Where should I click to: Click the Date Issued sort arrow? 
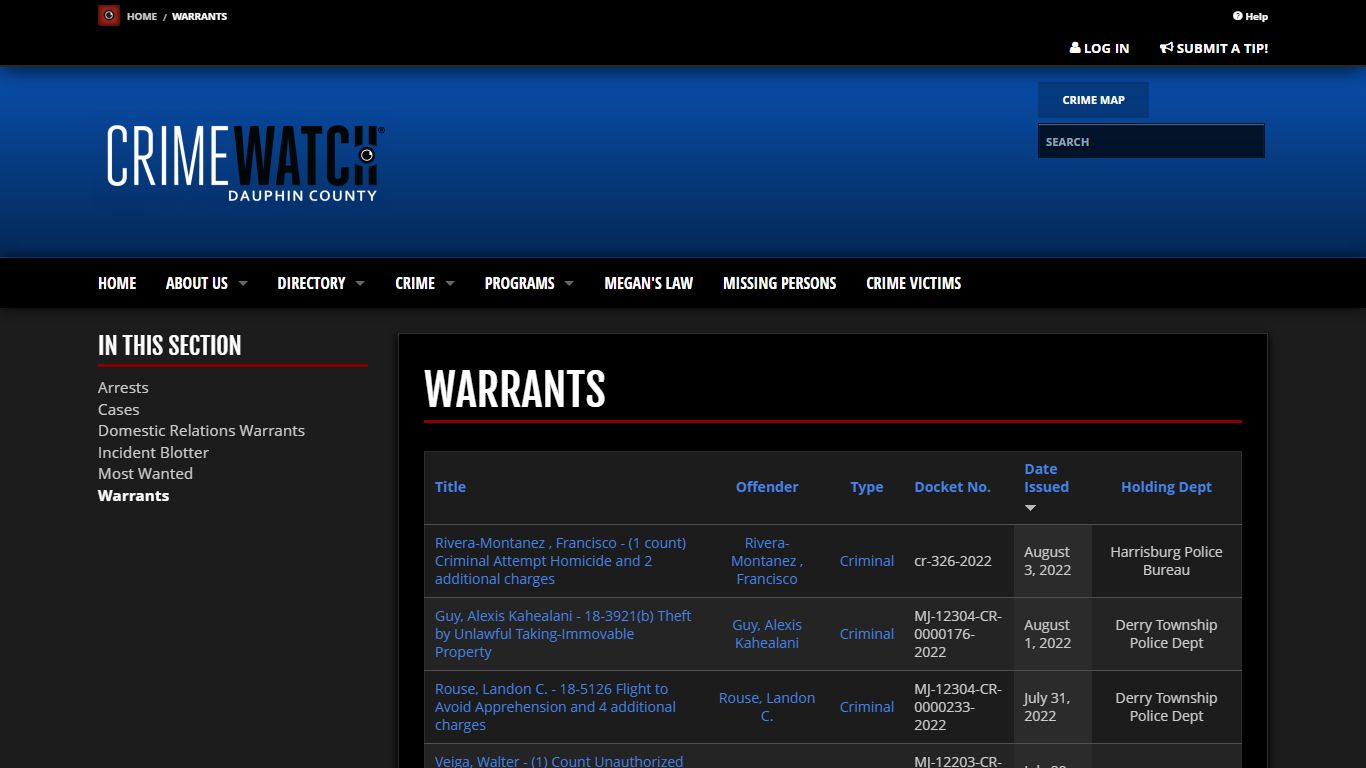pos(1030,508)
